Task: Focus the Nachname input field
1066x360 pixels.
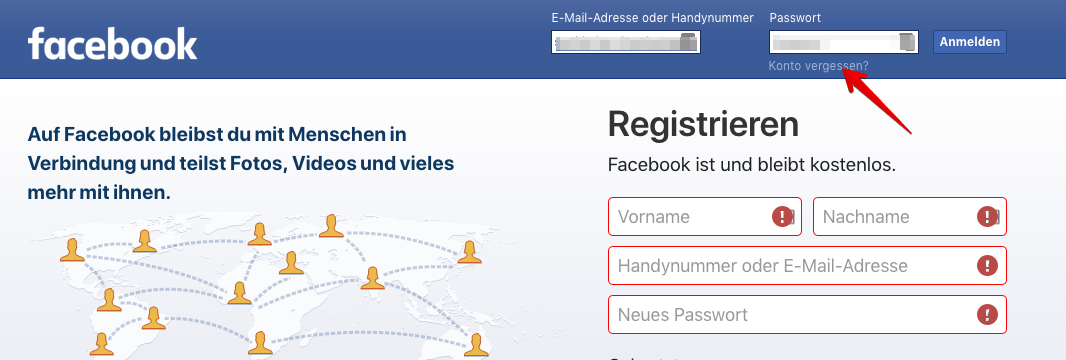Action: click(x=910, y=217)
